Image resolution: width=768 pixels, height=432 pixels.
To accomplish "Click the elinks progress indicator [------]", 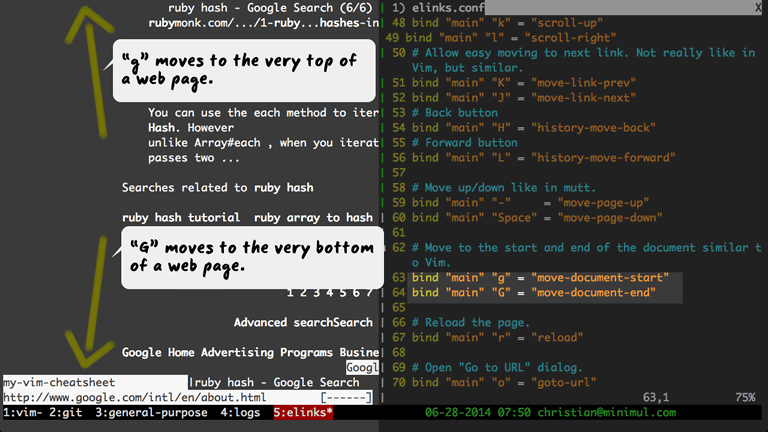I will [346, 398].
